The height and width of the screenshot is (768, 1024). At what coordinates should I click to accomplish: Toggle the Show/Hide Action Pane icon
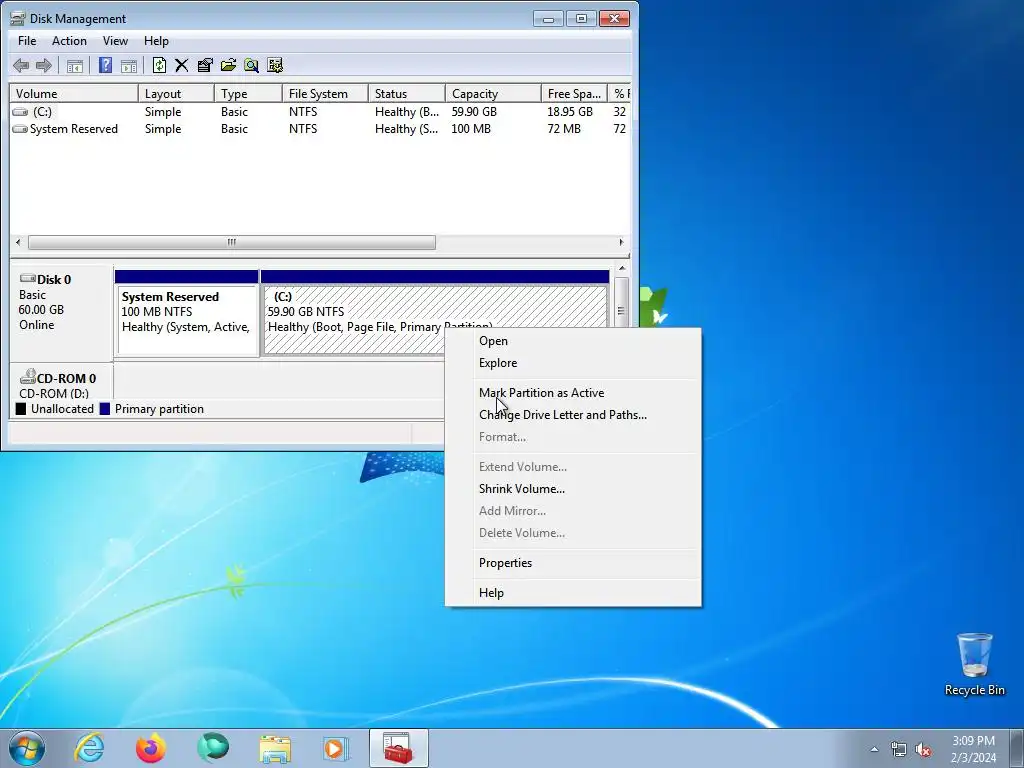coord(129,65)
